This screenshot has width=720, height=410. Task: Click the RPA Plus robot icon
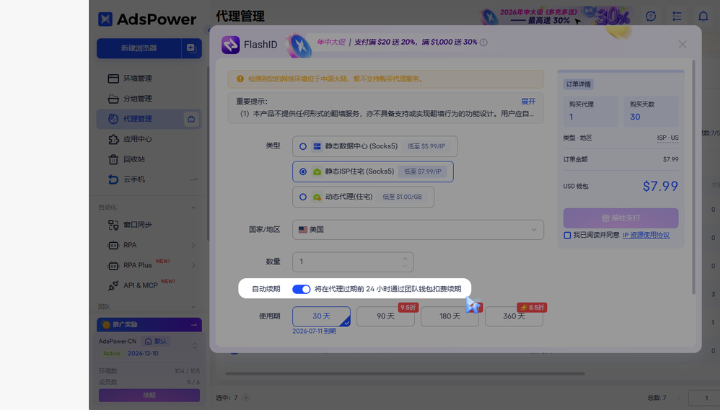(113, 265)
